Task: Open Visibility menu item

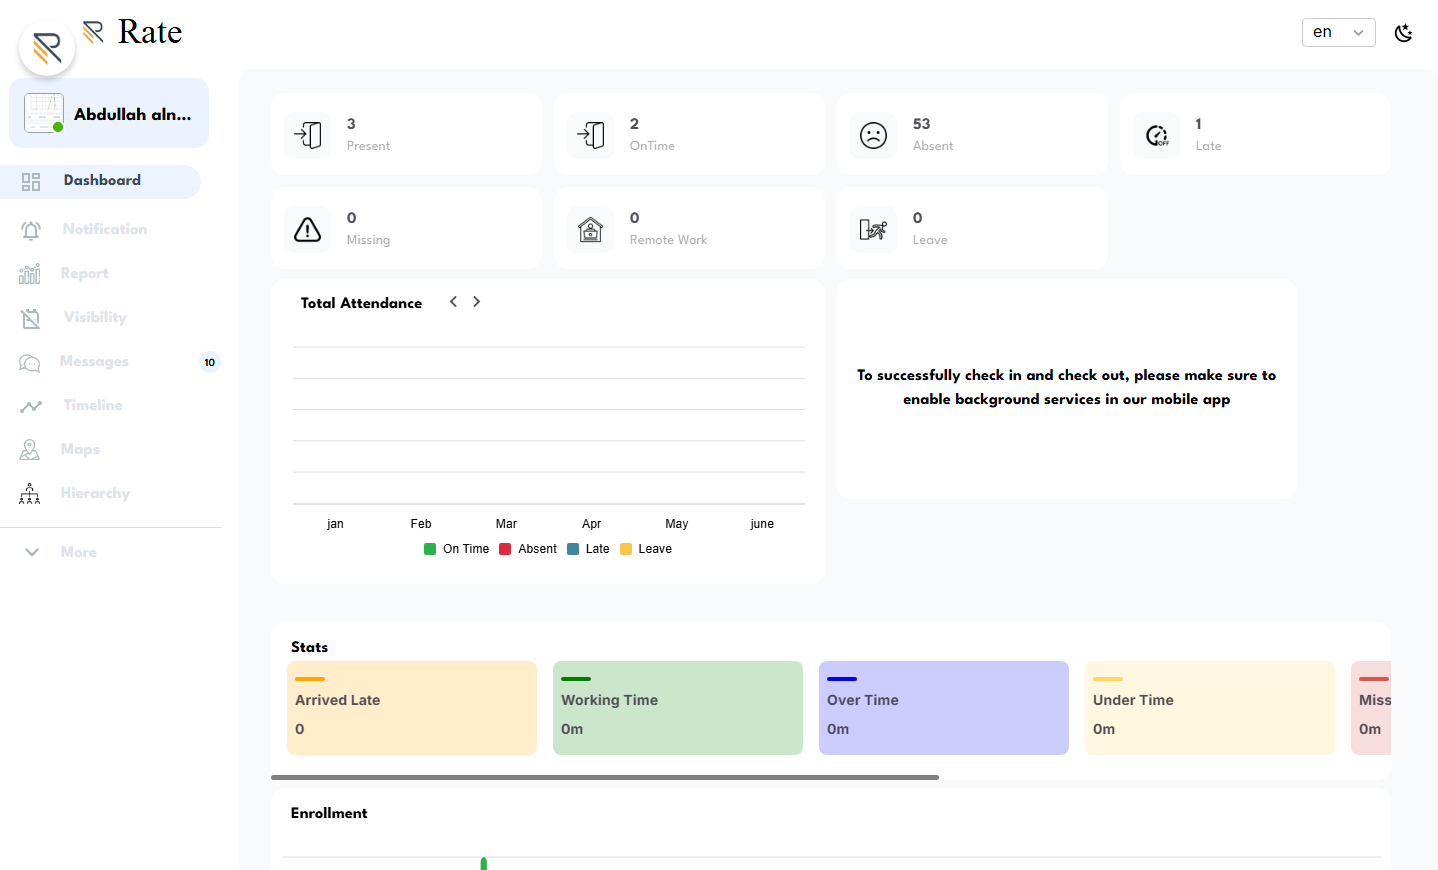Action: pyautogui.click(x=95, y=317)
